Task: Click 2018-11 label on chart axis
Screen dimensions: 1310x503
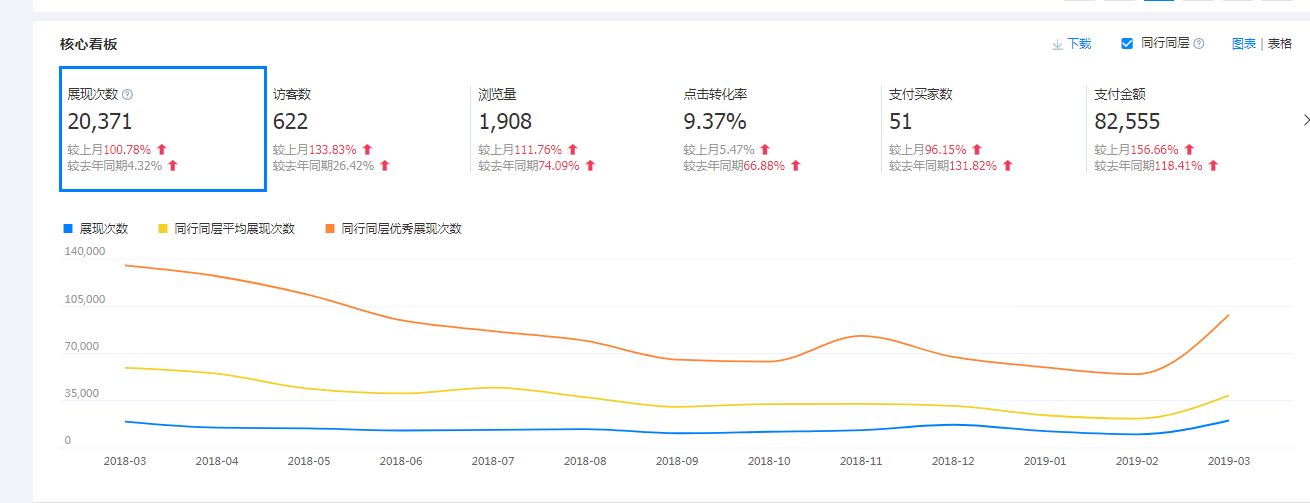Action: [861, 462]
